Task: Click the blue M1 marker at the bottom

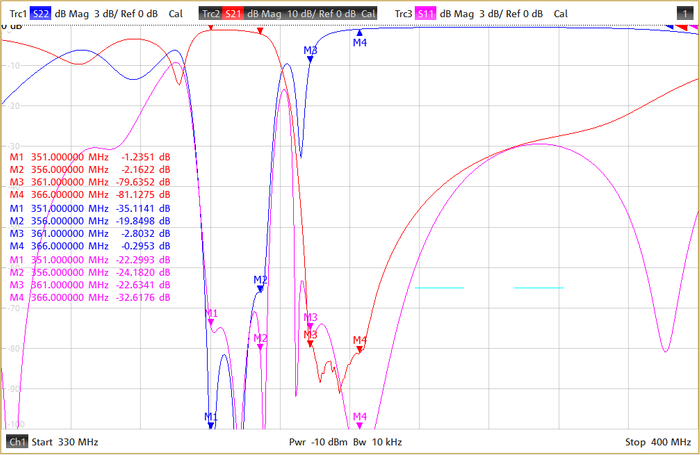Action: 211,424
